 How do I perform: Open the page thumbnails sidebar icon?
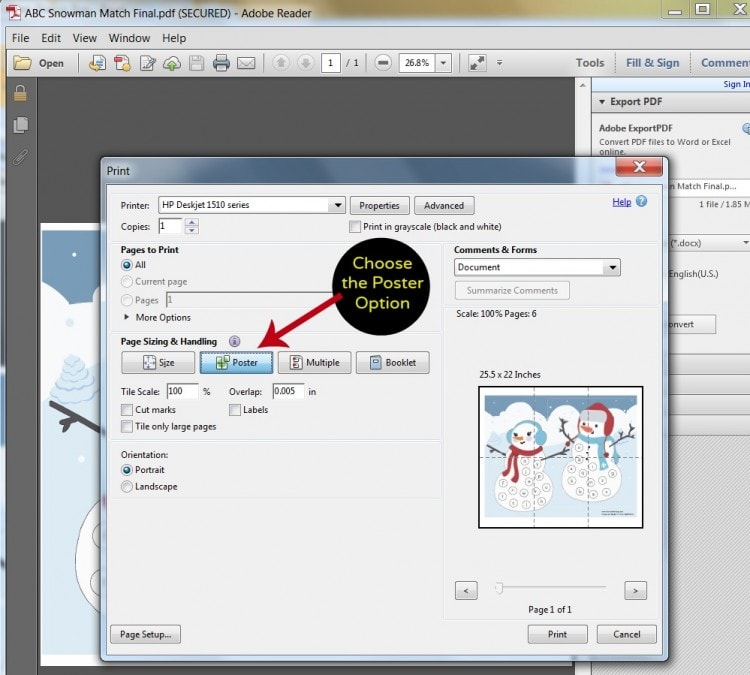point(19,125)
